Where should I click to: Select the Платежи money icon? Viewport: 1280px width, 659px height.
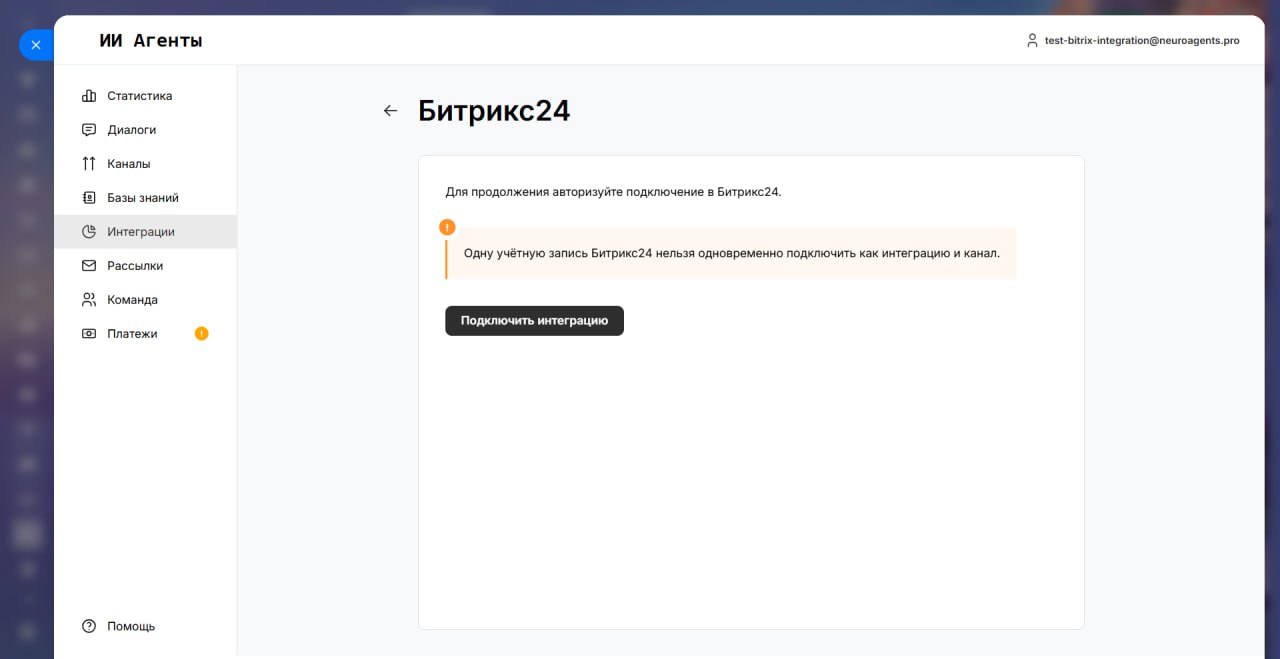click(x=89, y=334)
